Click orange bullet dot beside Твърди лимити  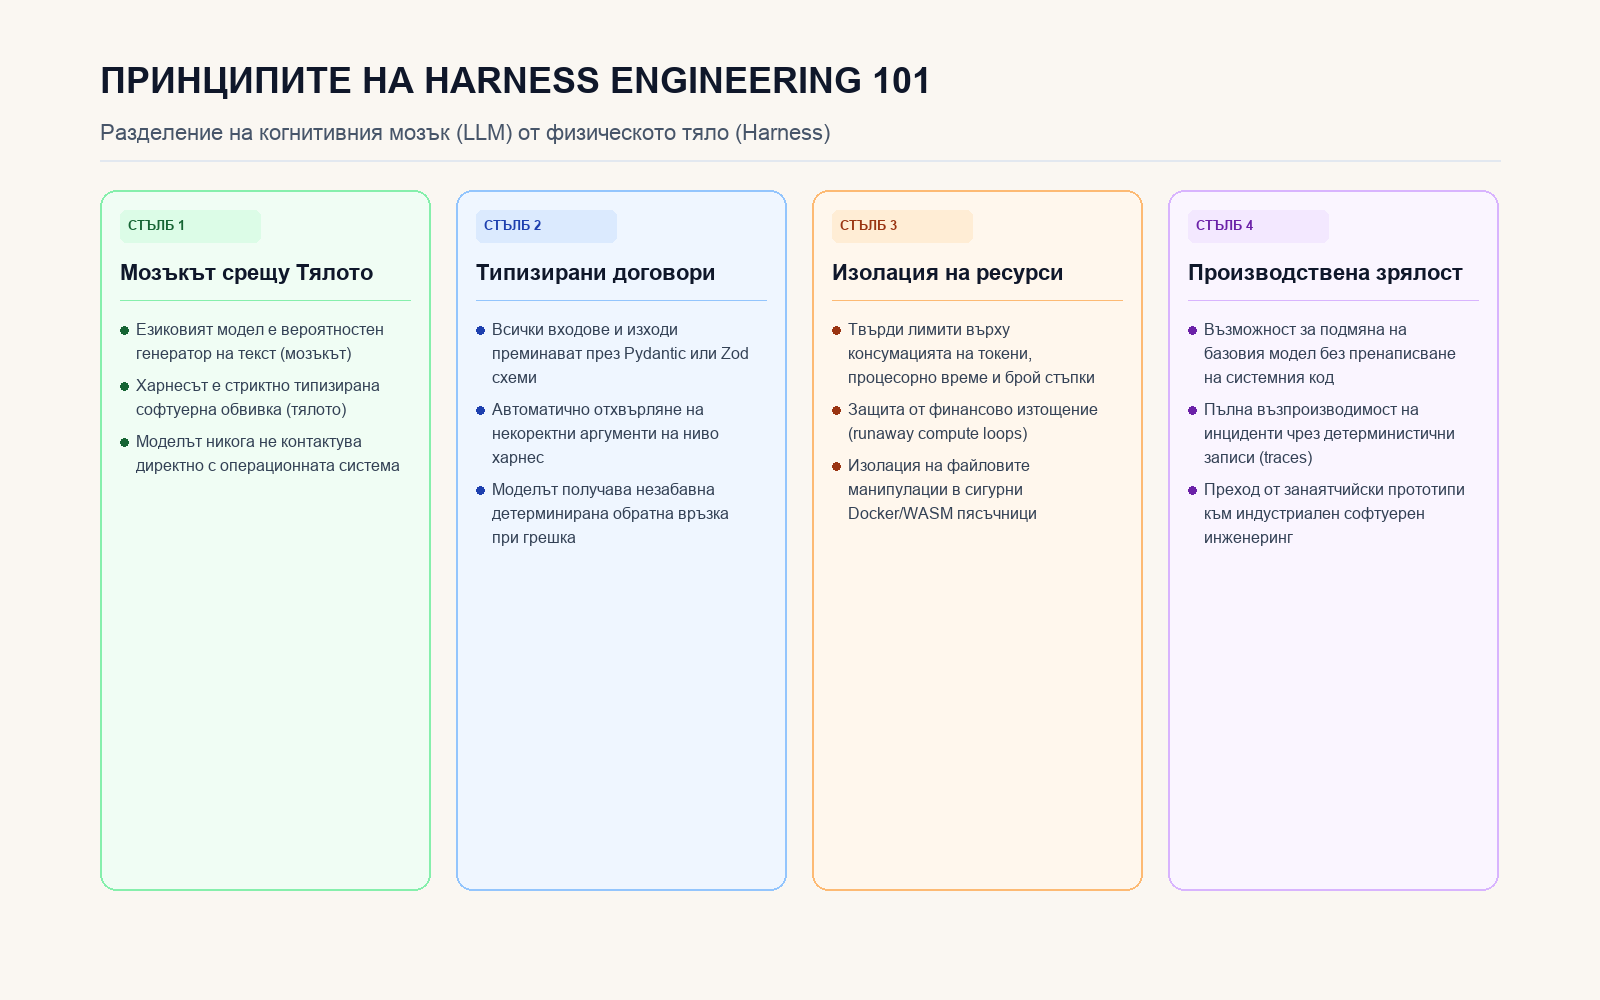click(x=836, y=330)
